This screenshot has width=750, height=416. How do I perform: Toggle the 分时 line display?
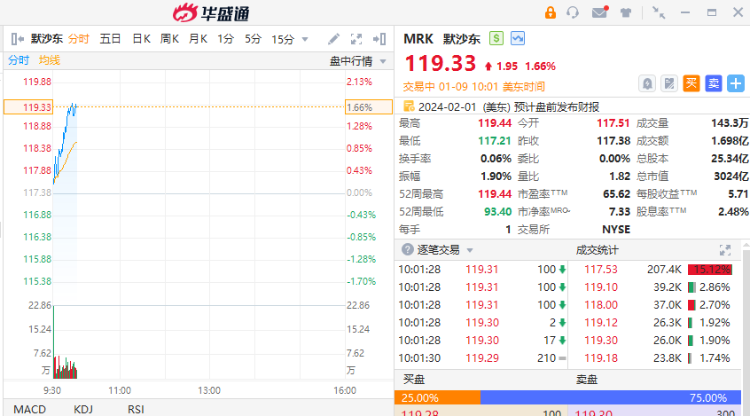click(x=19, y=60)
